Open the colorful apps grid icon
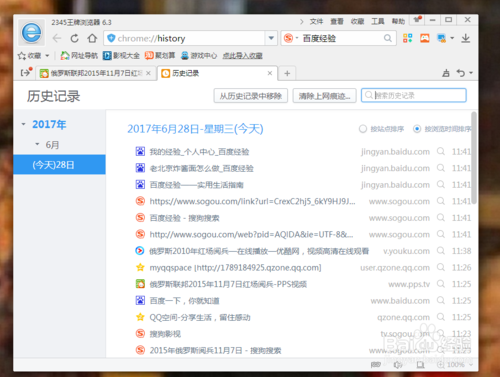Viewport: 500px width, 377px height. (407, 38)
